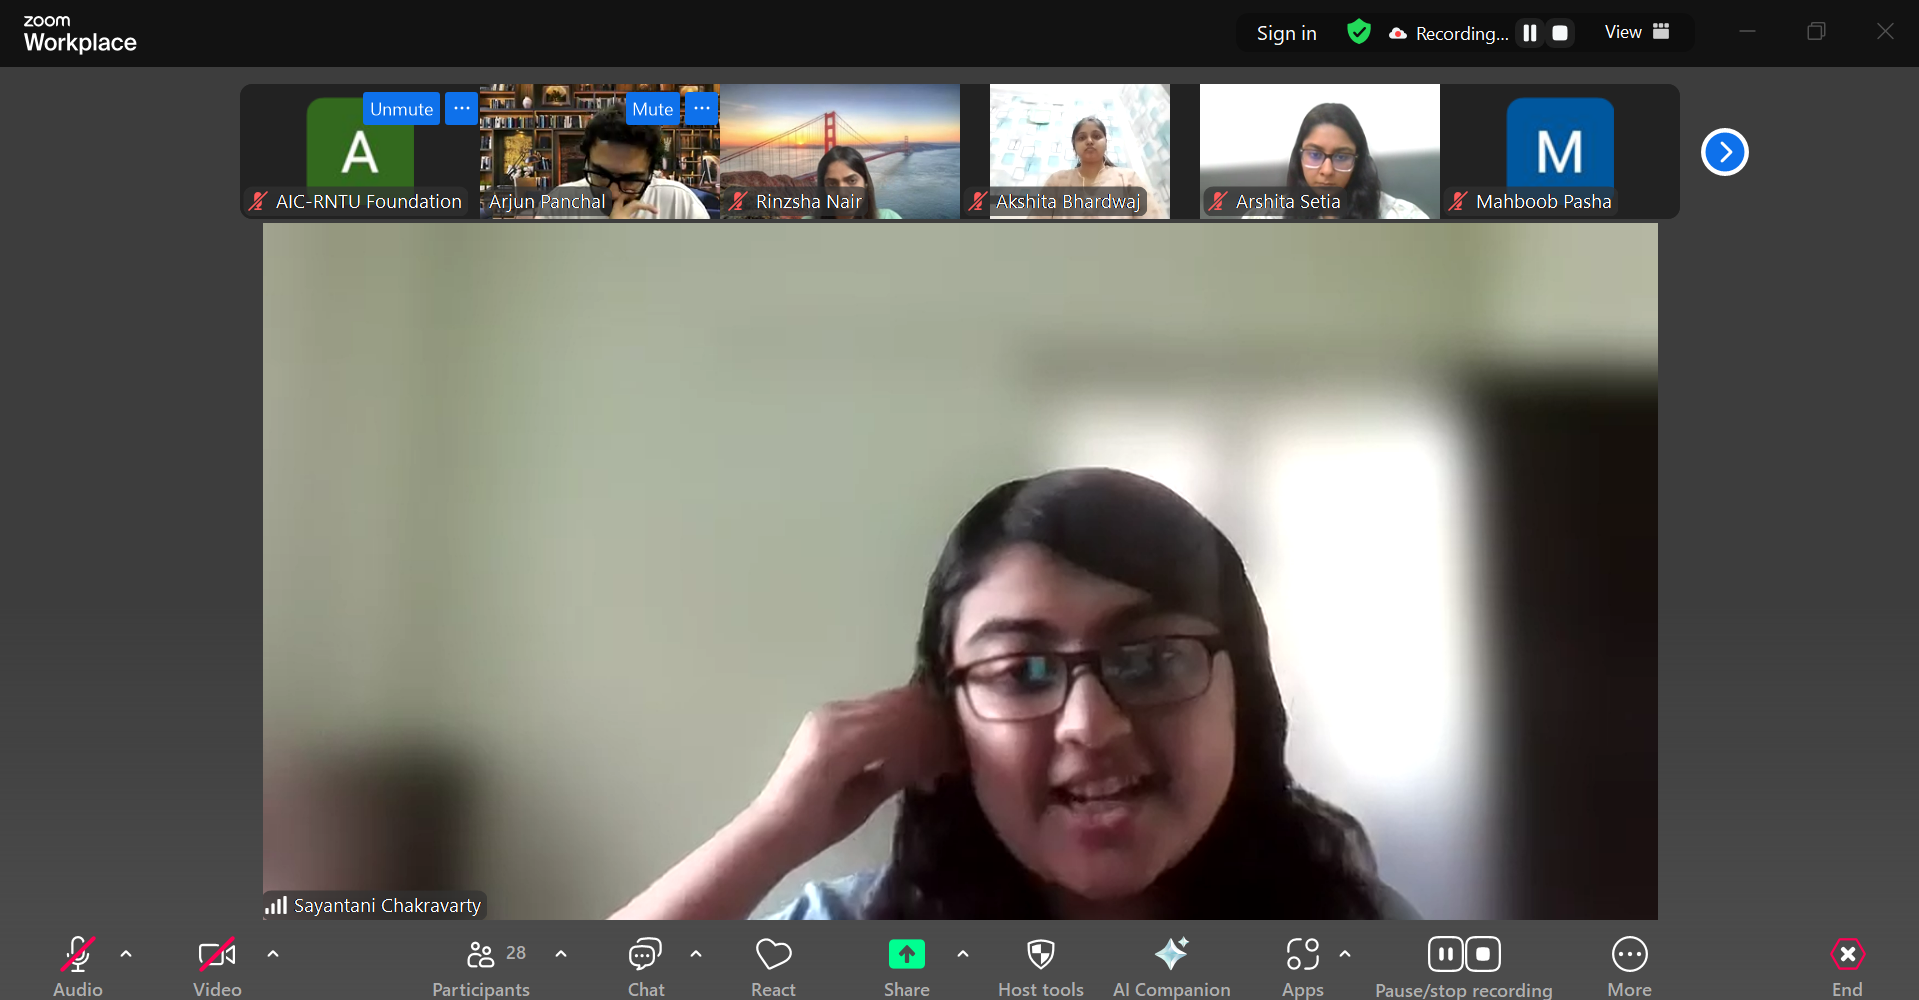This screenshot has height=1000, width=1919.
Task: Click the green Share screen button
Action: [906, 955]
